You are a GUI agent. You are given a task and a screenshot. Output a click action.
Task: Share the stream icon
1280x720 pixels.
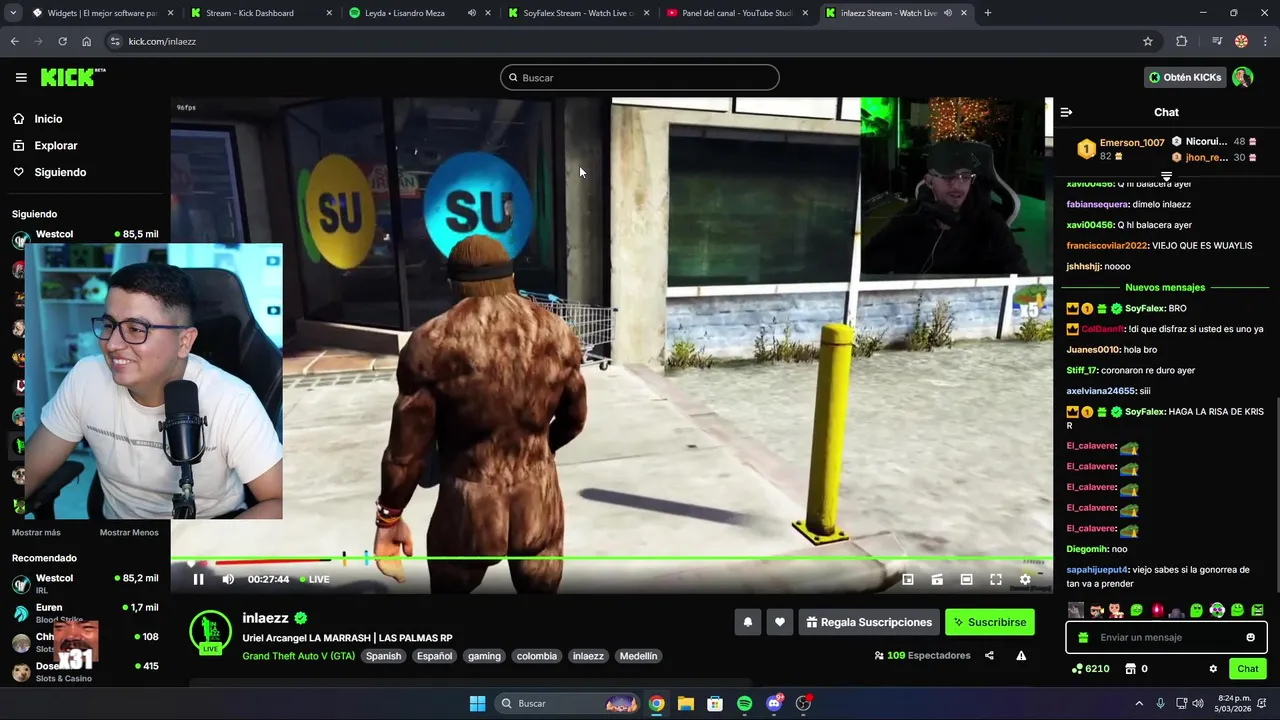coord(989,656)
